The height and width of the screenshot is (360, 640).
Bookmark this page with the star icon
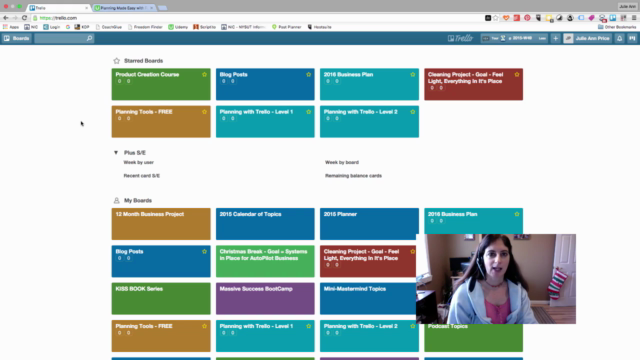(496, 18)
